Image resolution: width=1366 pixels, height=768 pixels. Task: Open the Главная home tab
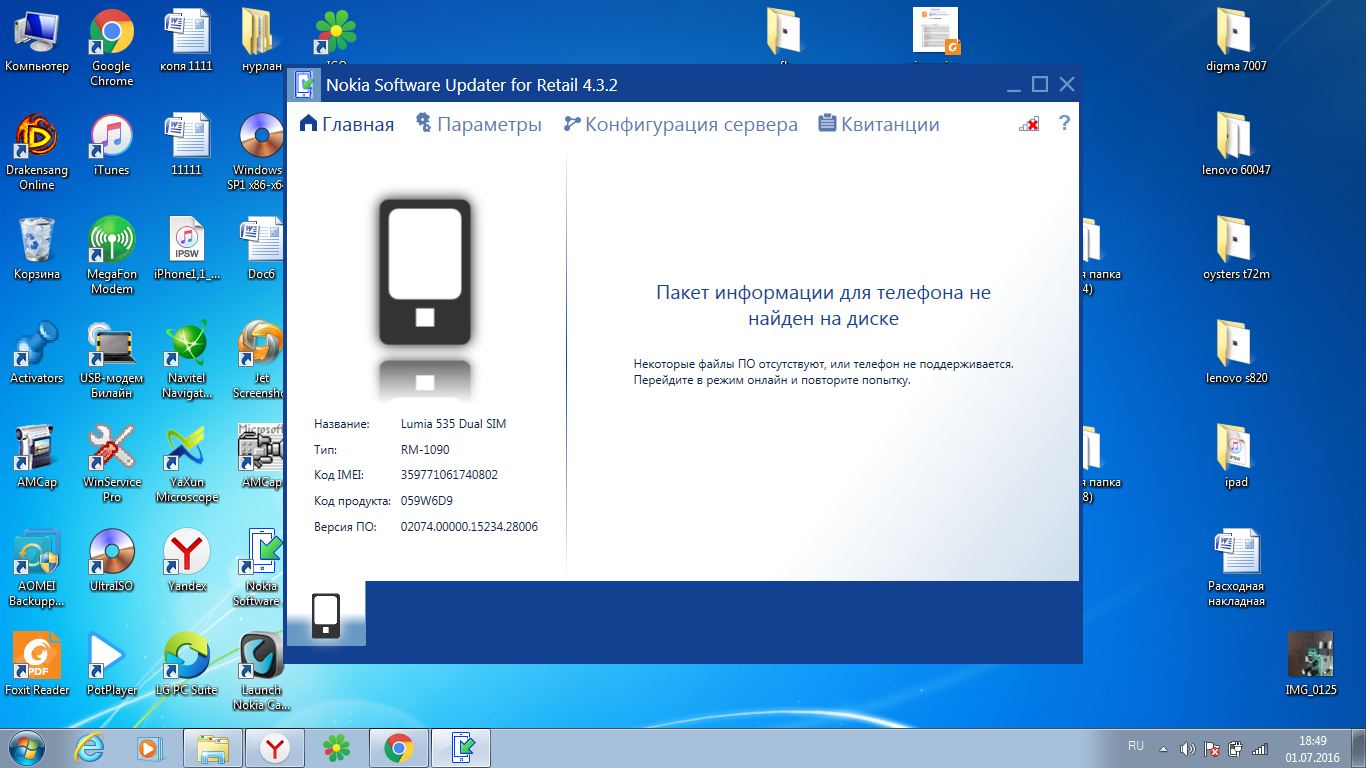tap(346, 125)
